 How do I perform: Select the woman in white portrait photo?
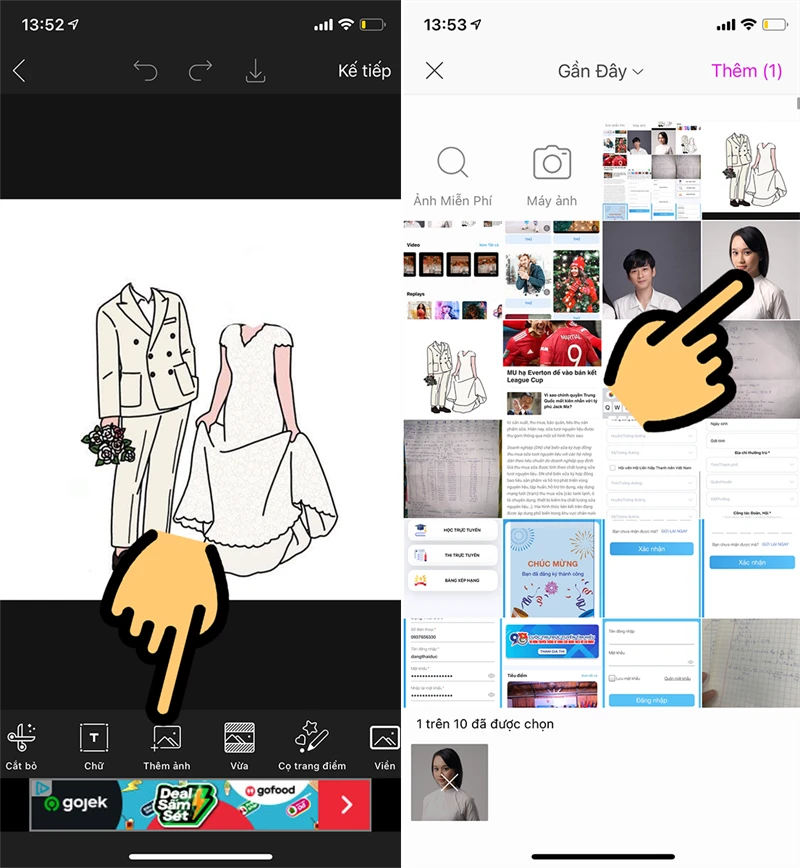pyautogui.click(x=750, y=268)
